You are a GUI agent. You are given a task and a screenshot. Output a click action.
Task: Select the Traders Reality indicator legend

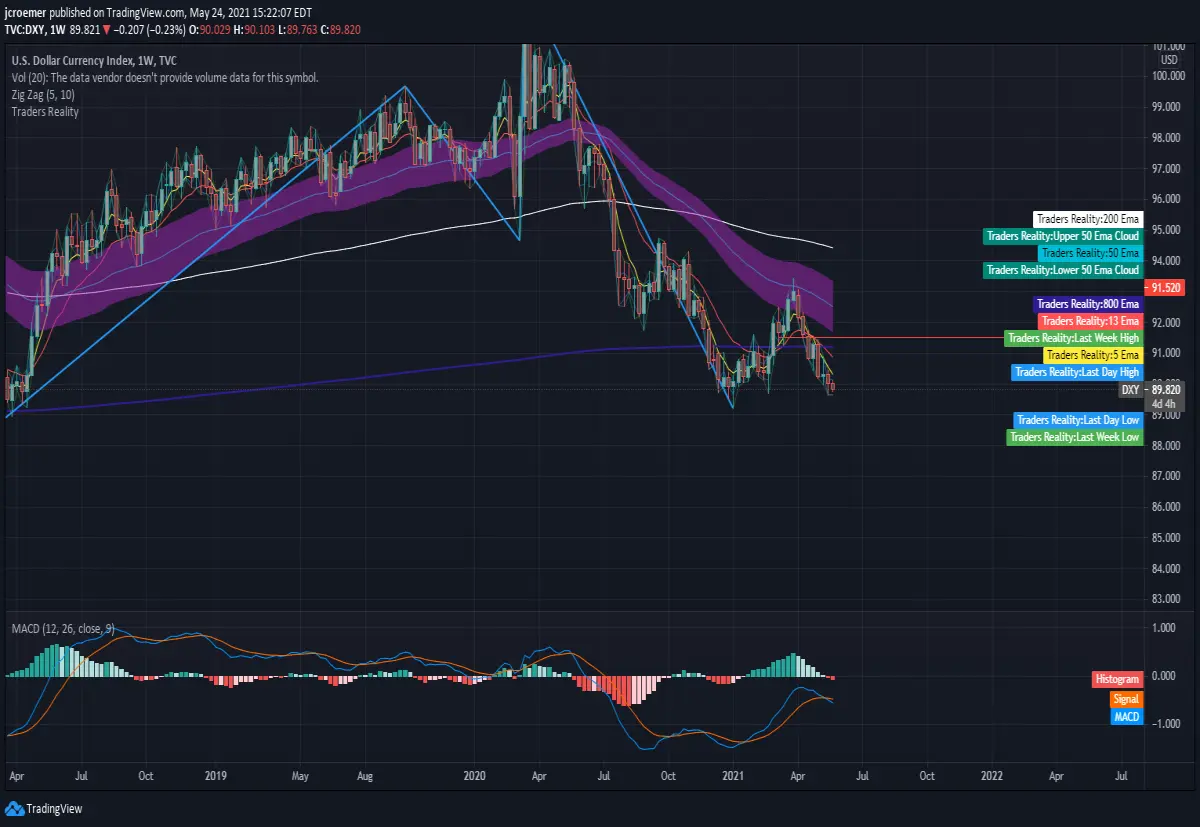[45, 112]
